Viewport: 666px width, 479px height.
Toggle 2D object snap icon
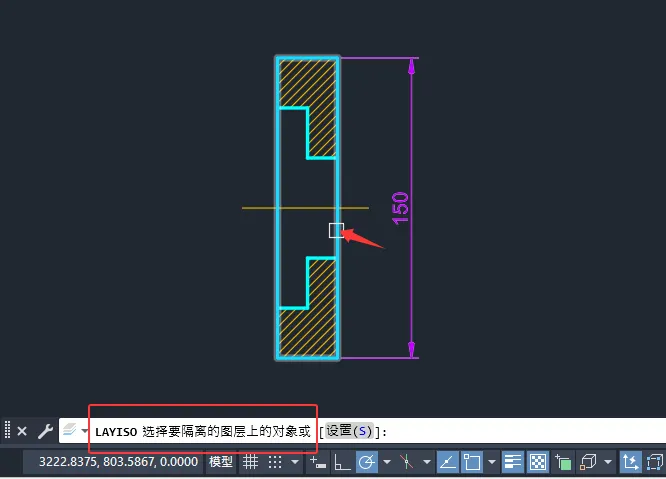click(472, 462)
